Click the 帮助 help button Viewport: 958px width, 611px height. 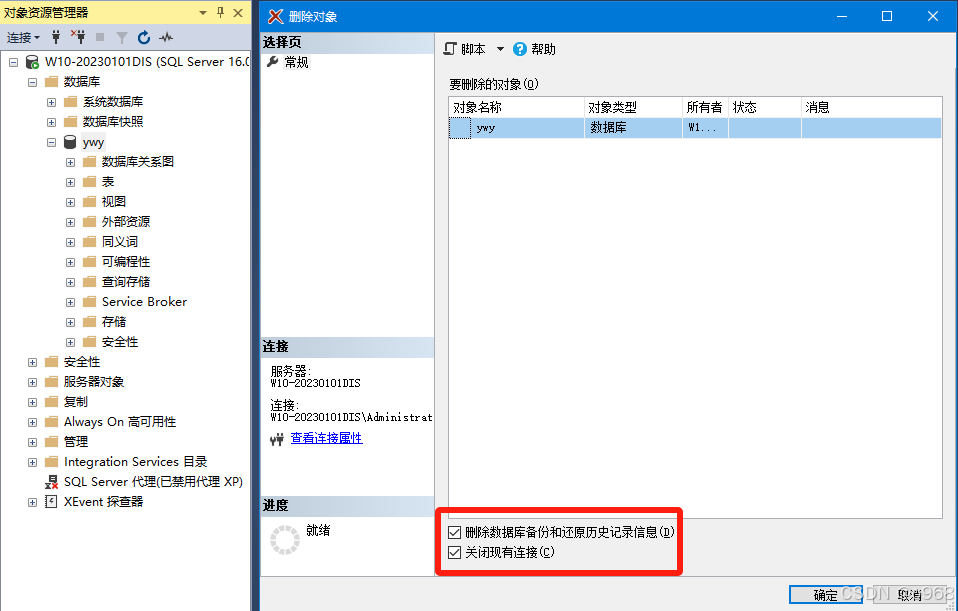[535, 49]
